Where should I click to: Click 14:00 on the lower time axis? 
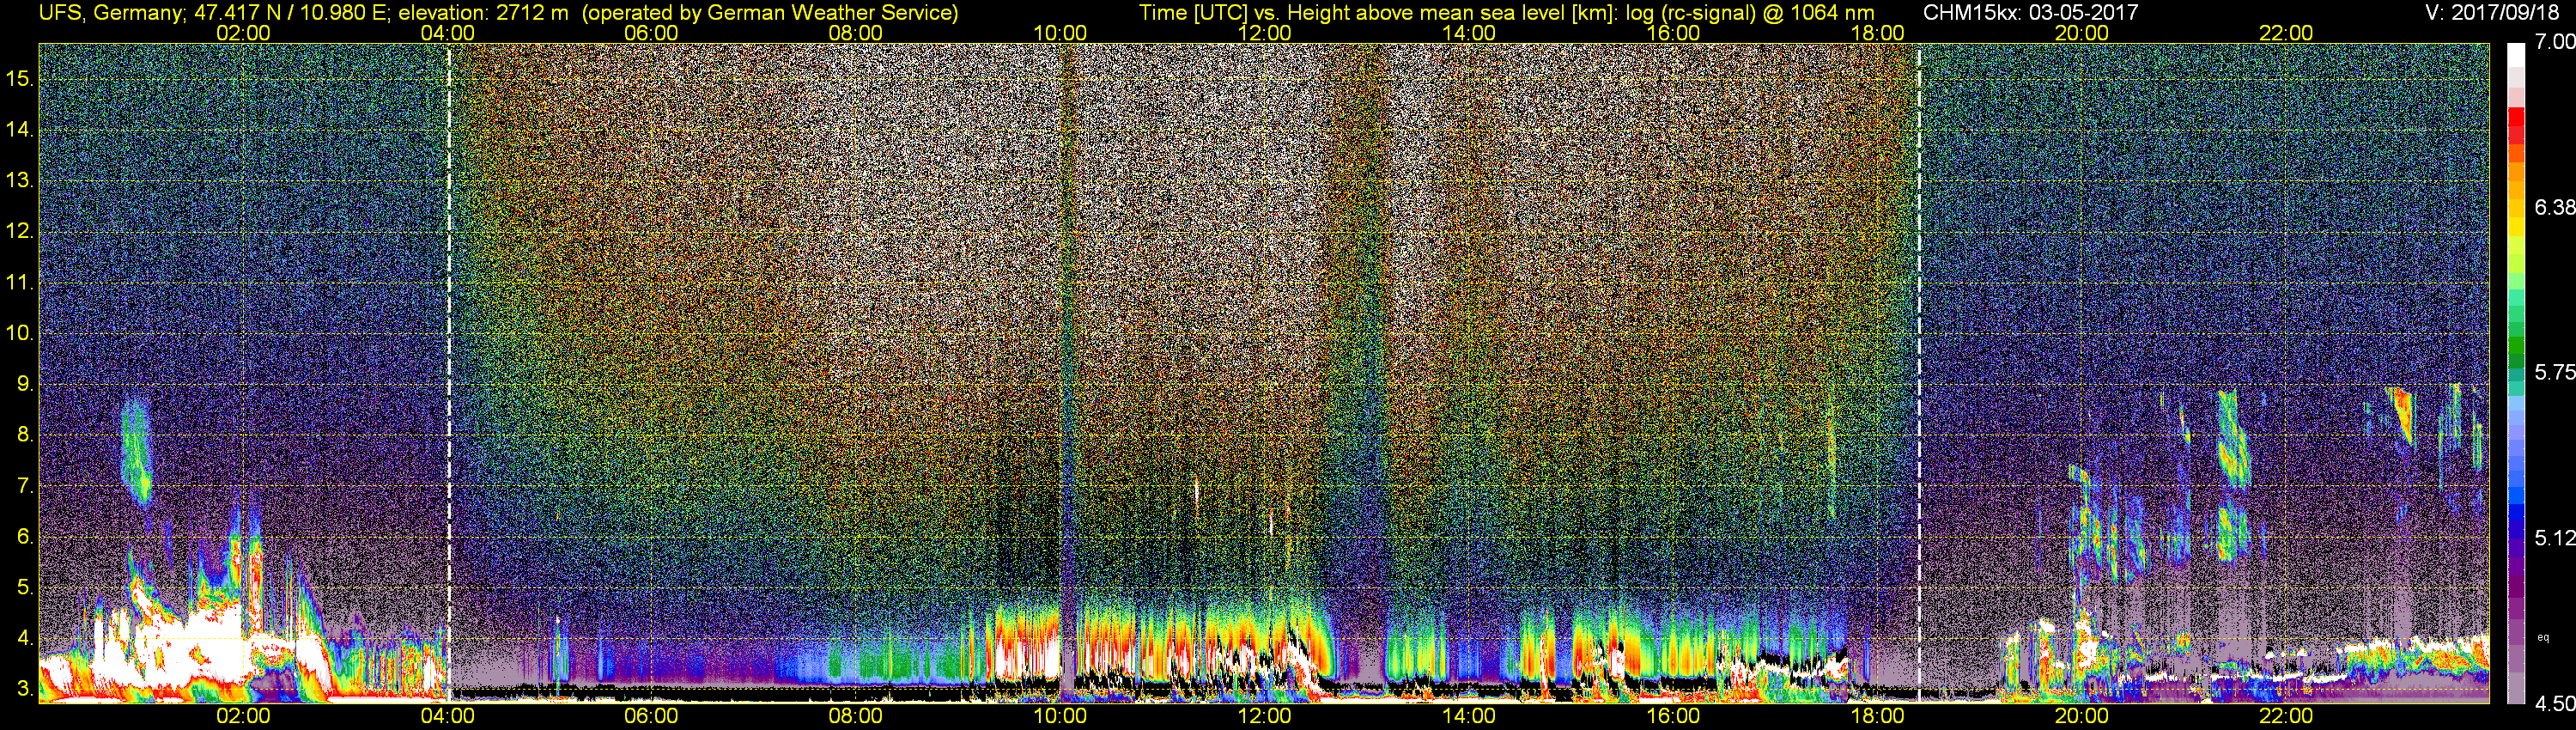1469,716
